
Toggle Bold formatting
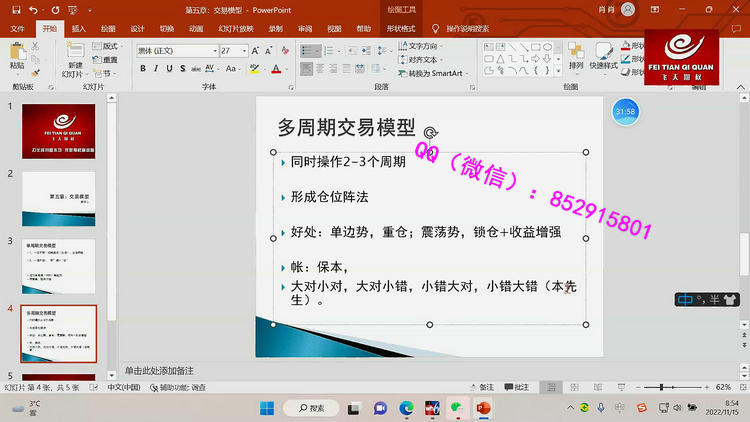[x=143, y=69]
